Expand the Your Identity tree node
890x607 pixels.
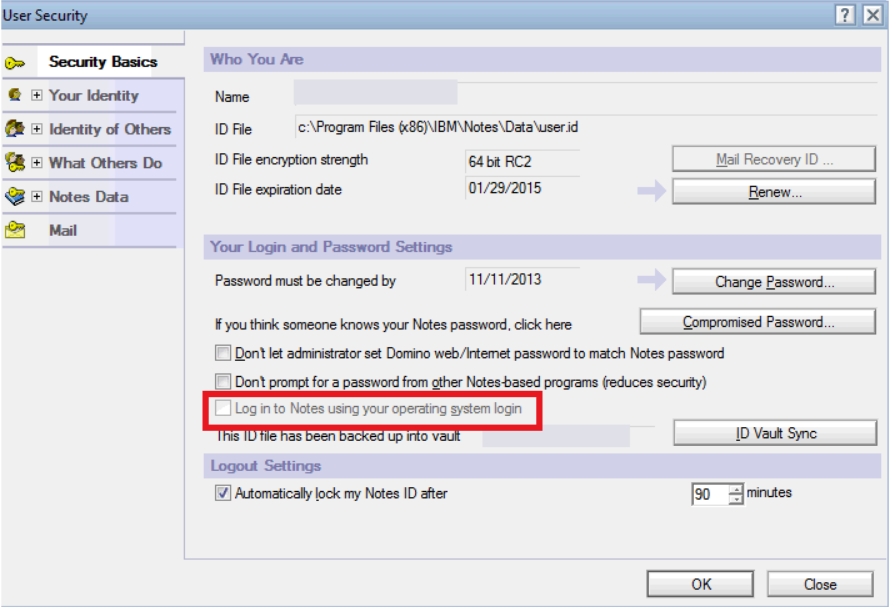pos(37,96)
